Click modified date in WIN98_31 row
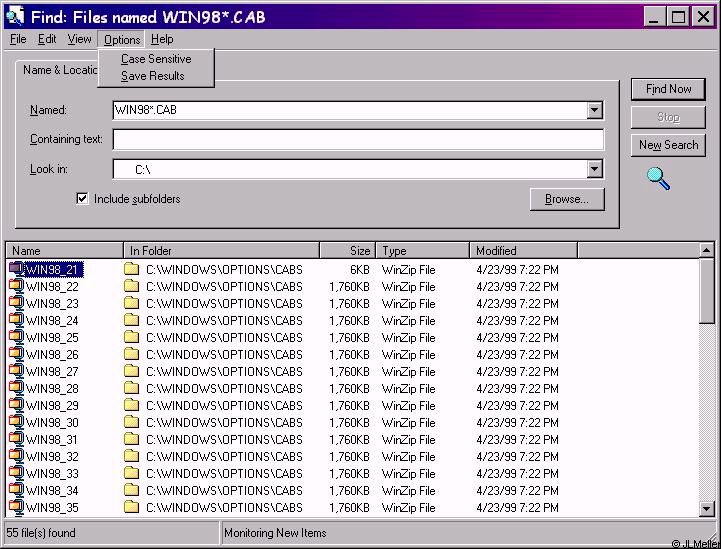 pos(517,440)
